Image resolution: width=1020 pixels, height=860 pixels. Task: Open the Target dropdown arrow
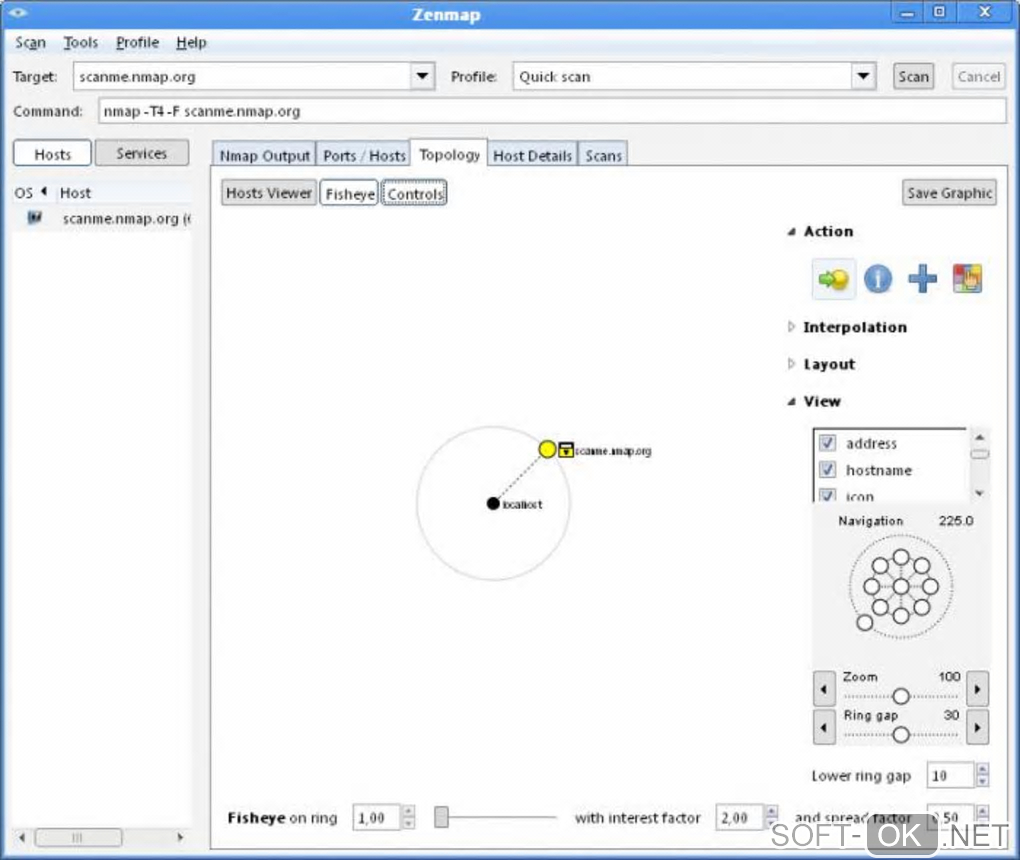click(x=422, y=76)
